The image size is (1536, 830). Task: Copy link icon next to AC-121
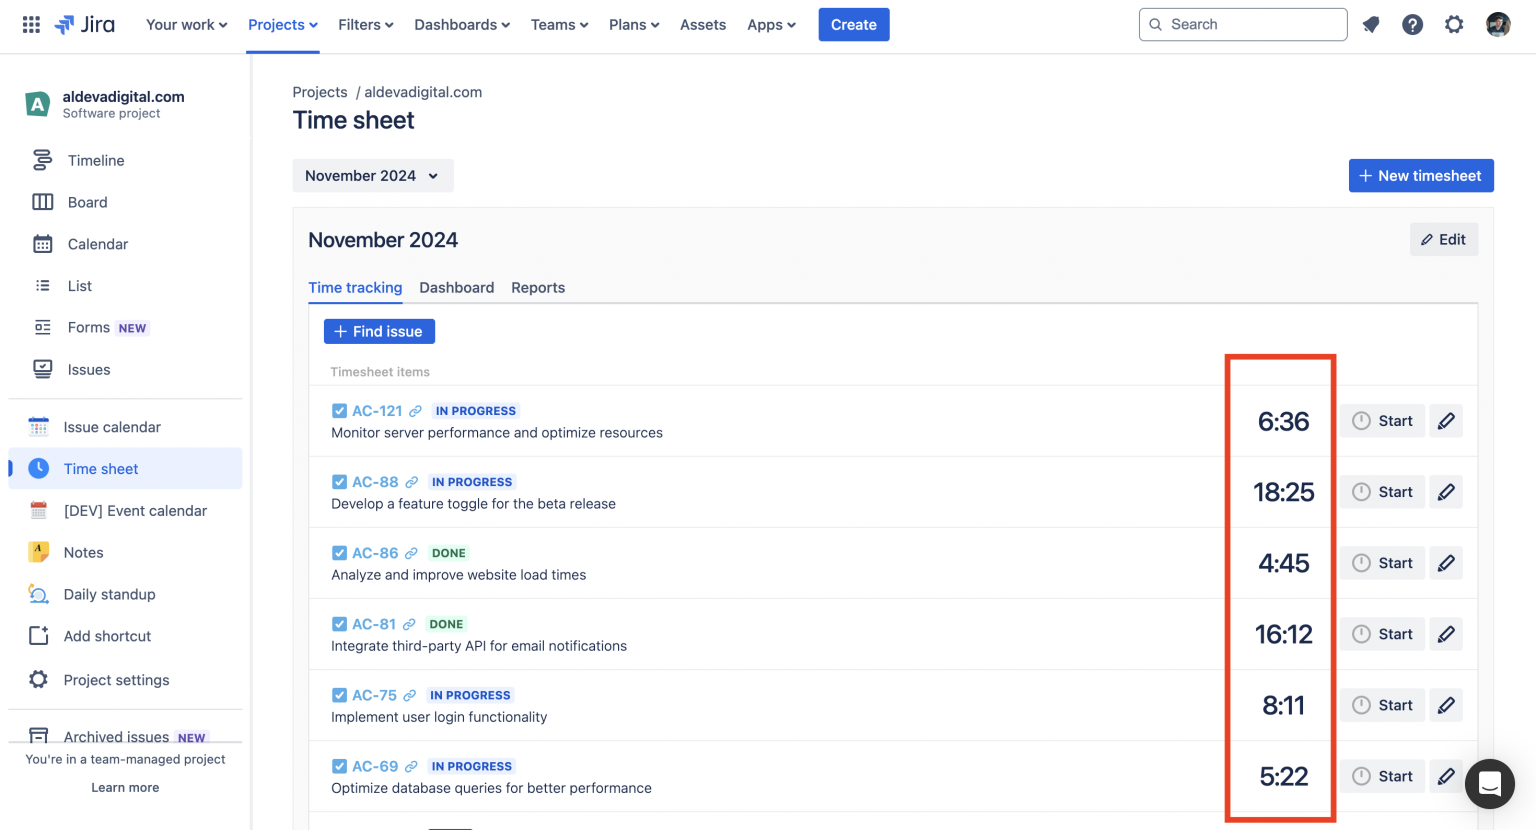coord(415,411)
